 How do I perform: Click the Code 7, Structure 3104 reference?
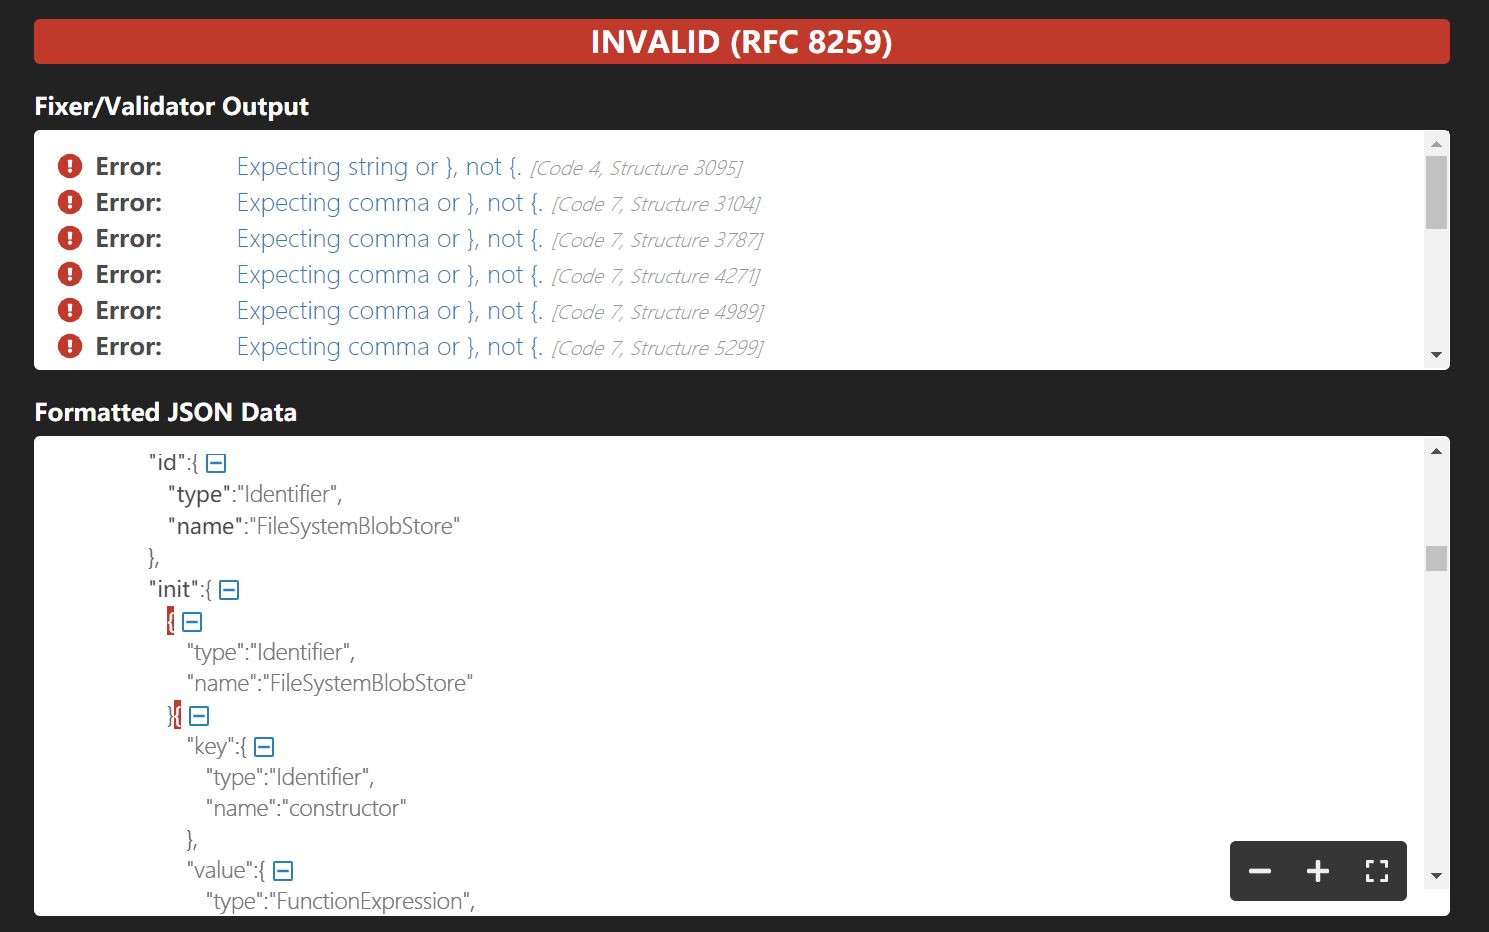657,203
